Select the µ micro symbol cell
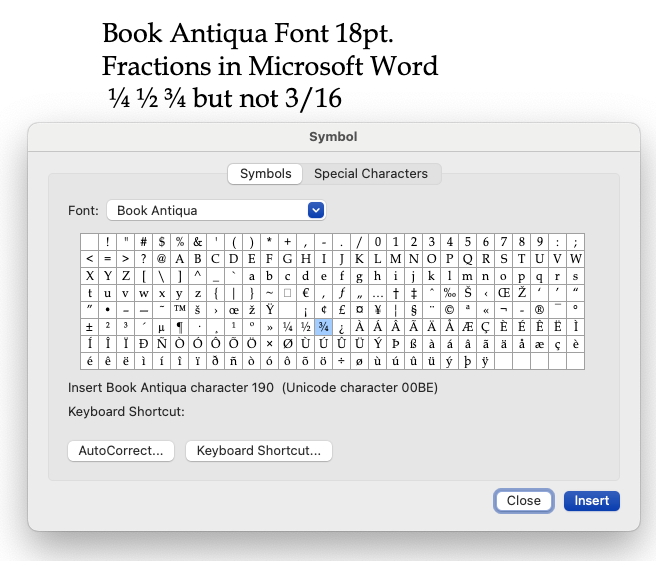This screenshot has width=656, height=561. point(161,327)
